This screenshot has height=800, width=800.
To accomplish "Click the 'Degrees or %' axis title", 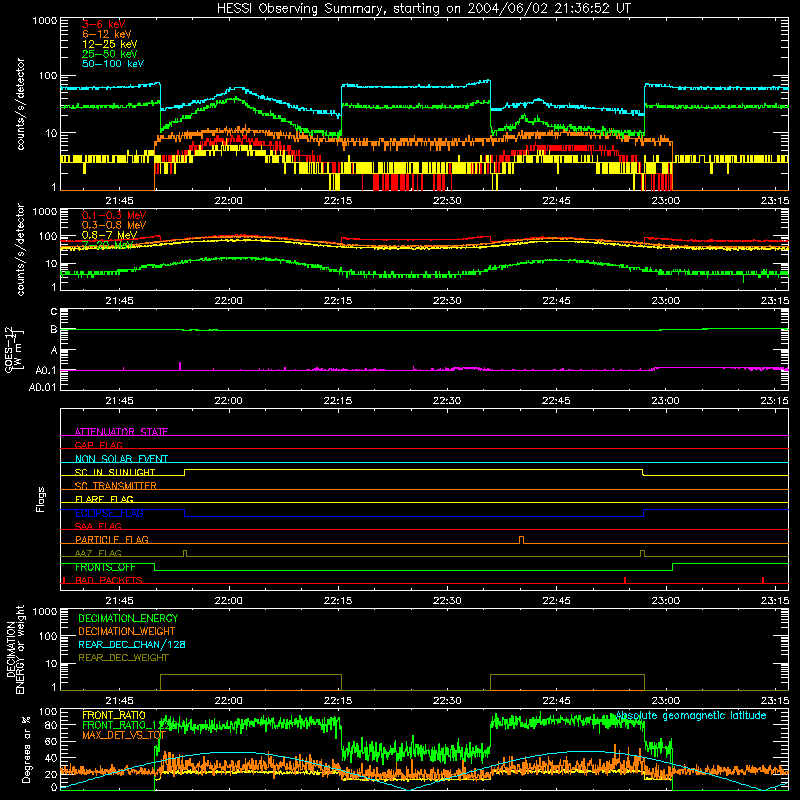I will click(x=26, y=749).
